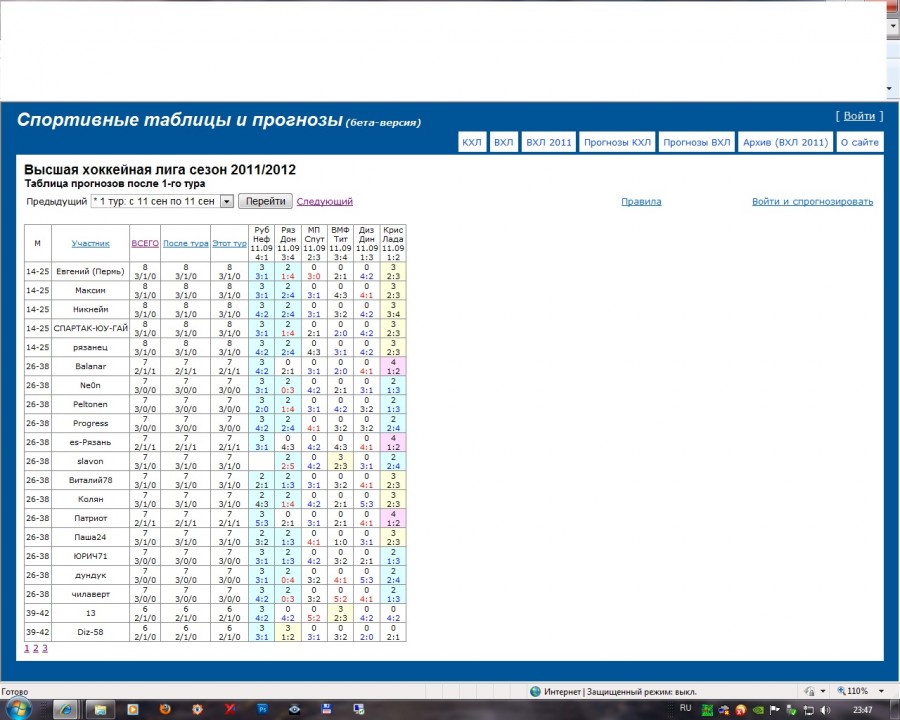Viewport: 900px width, 720px height.
Task: Switch to the ВХЛ 2011 tab
Action: click(x=549, y=142)
